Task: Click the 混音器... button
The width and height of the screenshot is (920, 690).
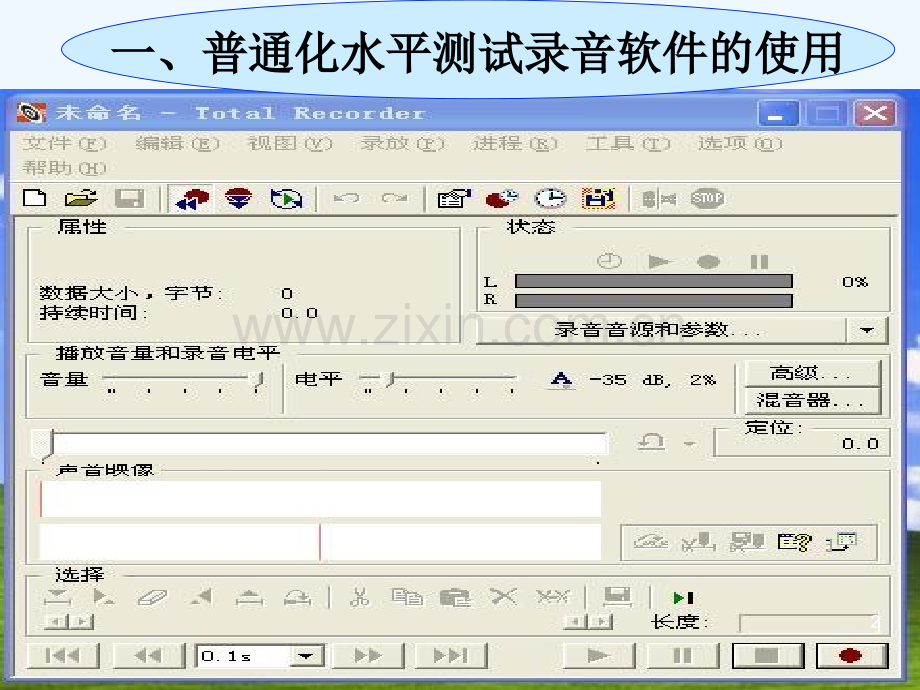Action: (x=813, y=401)
